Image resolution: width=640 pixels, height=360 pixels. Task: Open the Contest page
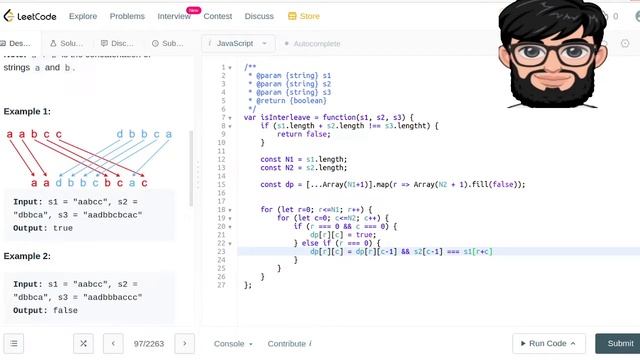pos(218,16)
